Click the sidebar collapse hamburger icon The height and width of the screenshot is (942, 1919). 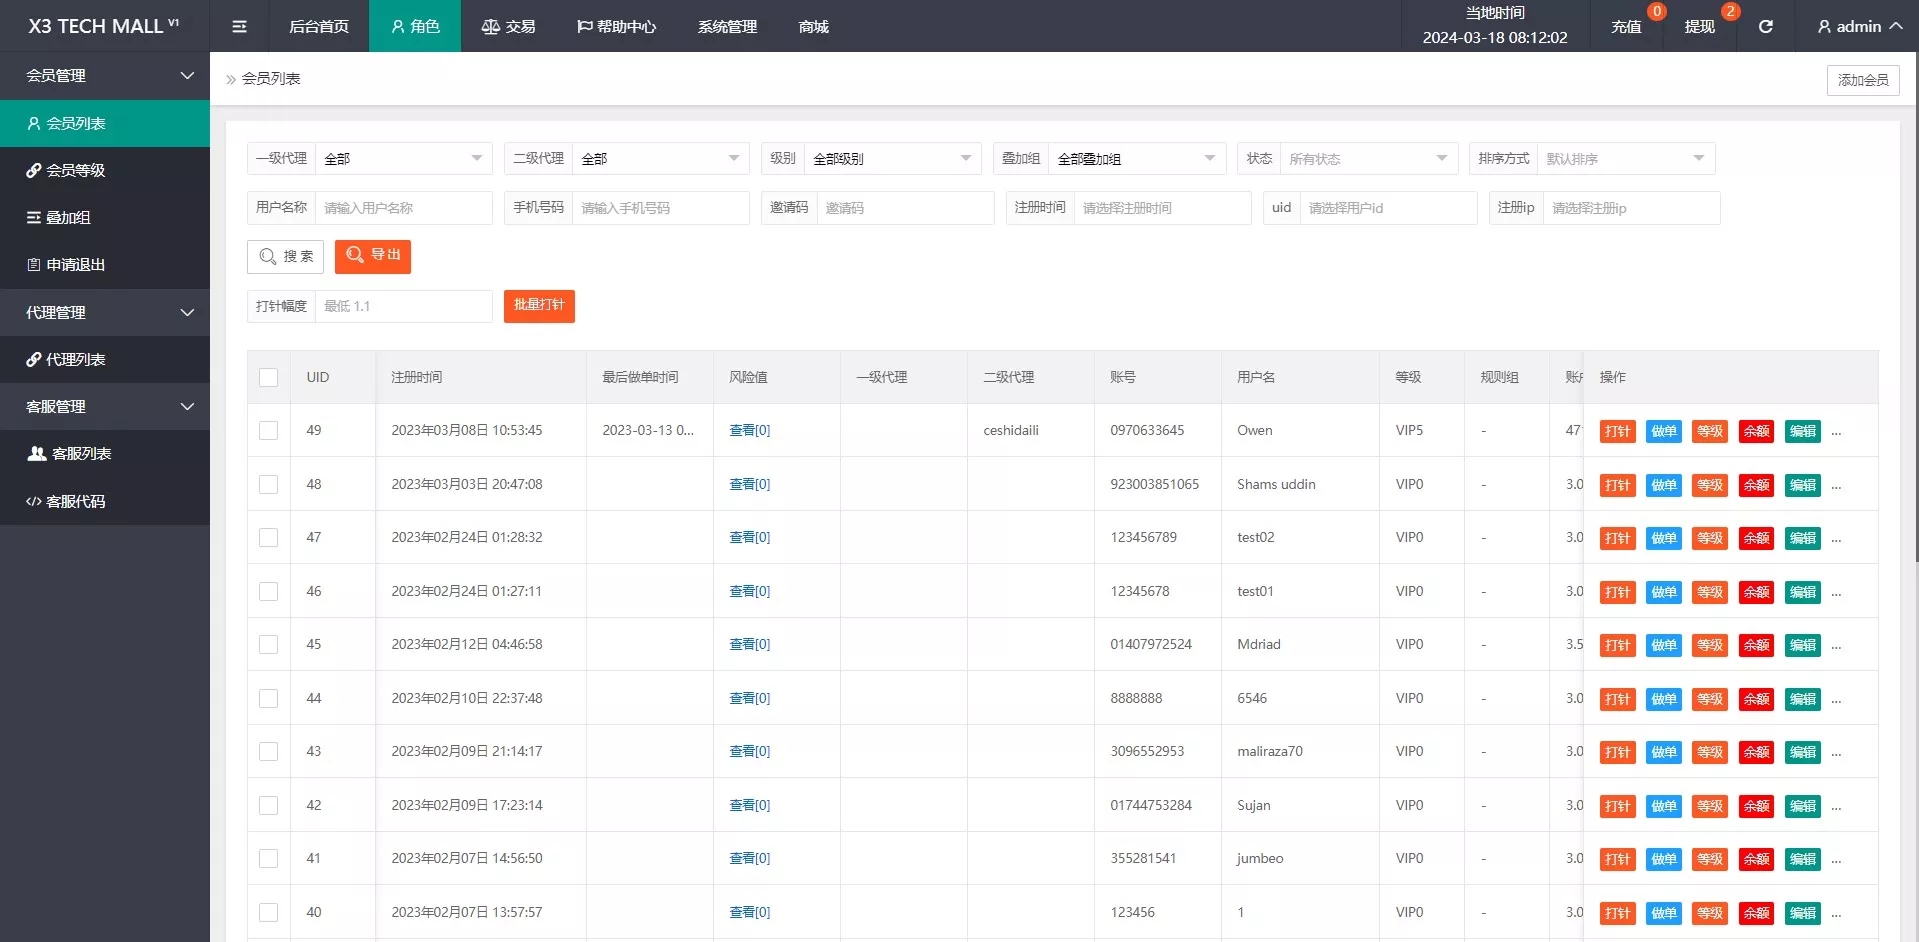tap(239, 27)
